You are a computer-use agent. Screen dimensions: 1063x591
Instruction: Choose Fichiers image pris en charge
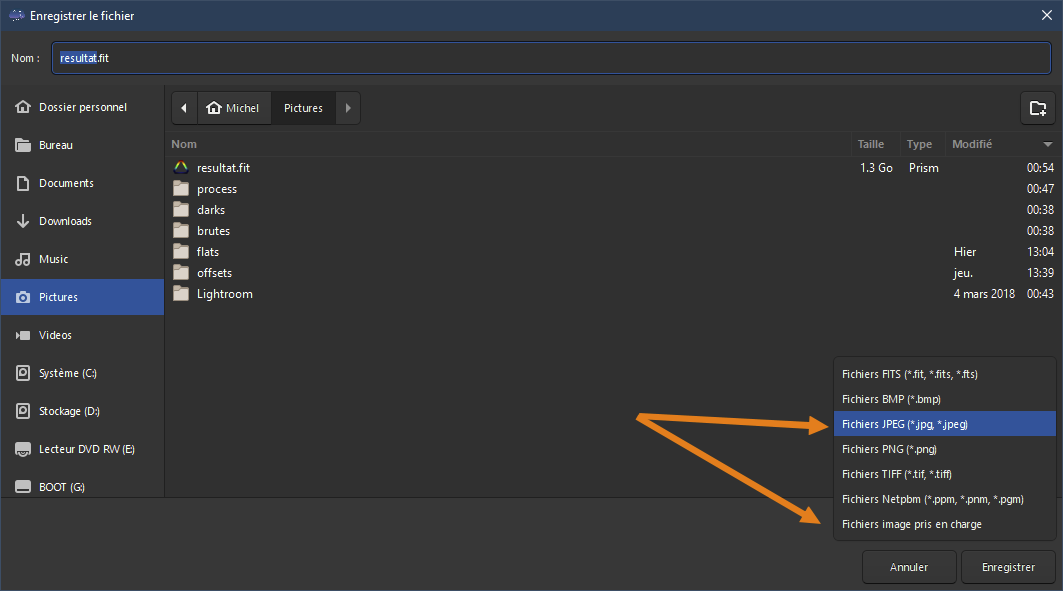pos(944,525)
